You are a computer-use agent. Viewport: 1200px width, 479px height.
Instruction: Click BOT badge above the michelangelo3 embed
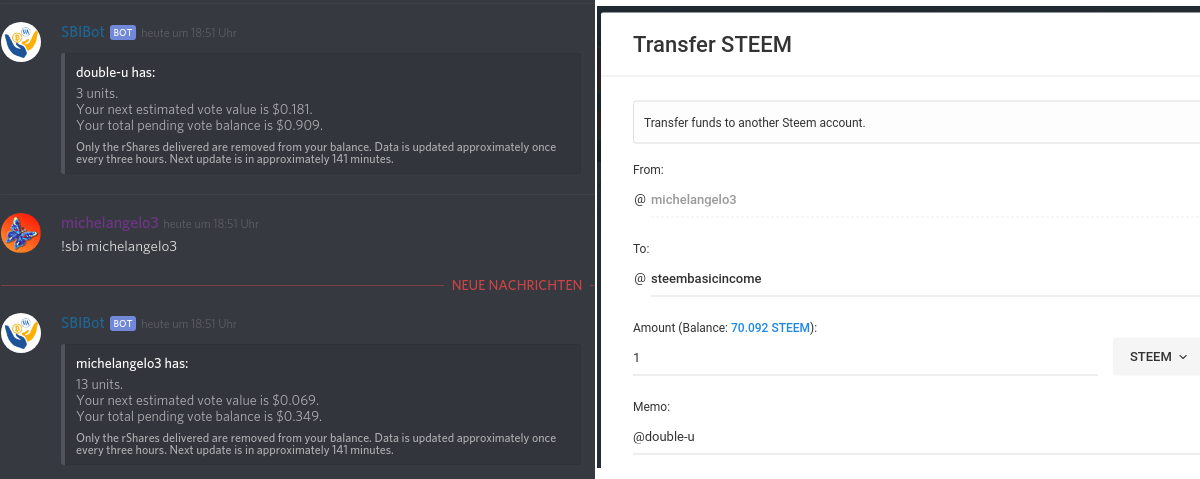(123, 324)
